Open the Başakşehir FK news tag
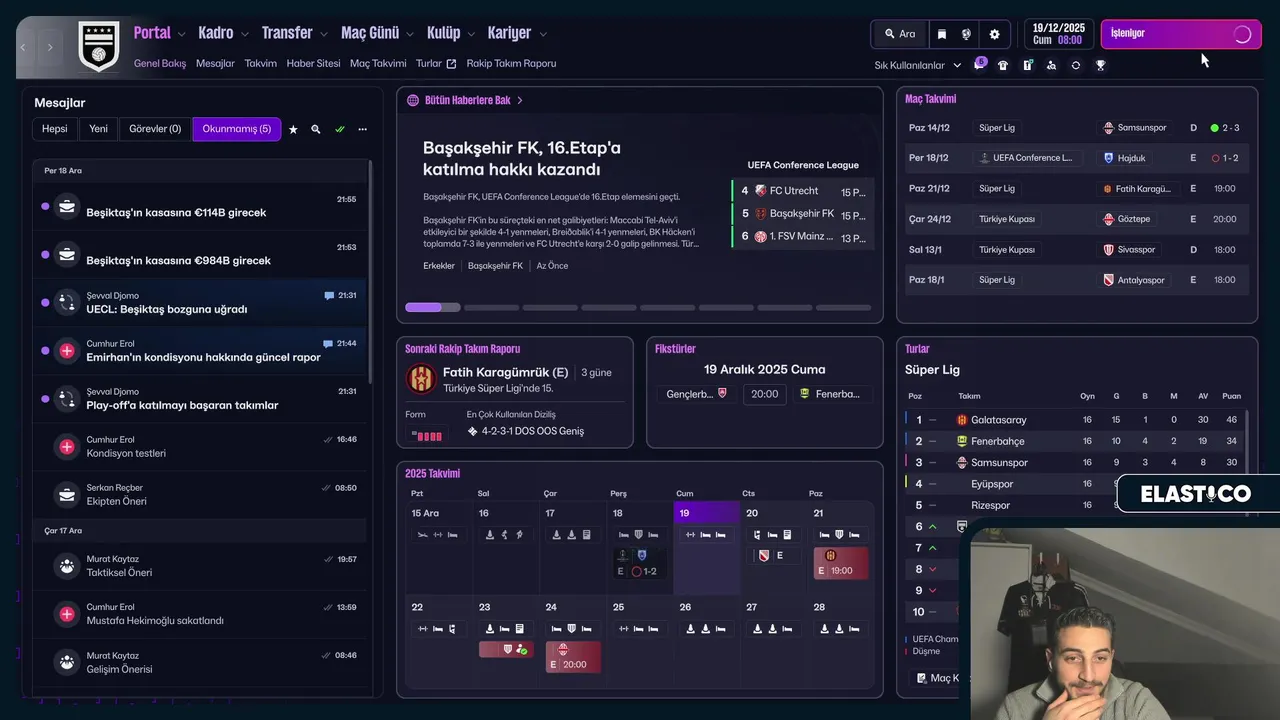The height and width of the screenshot is (720, 1280). (x=495, y=266)
